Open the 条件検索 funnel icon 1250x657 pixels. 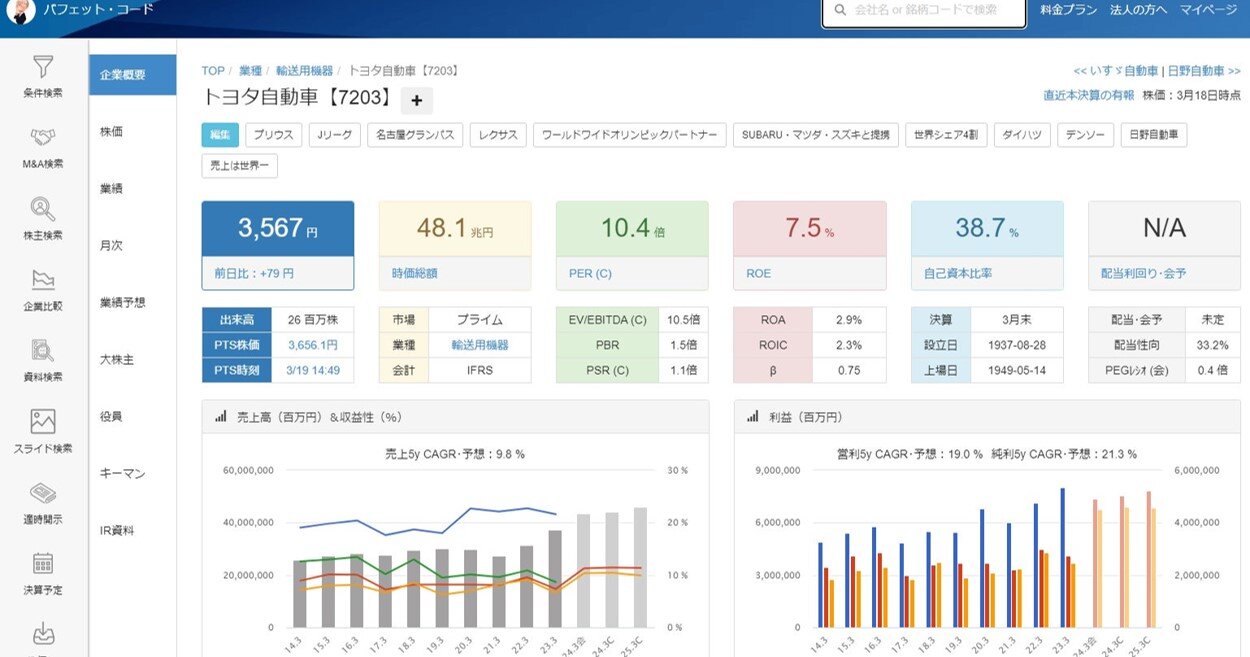43,67
